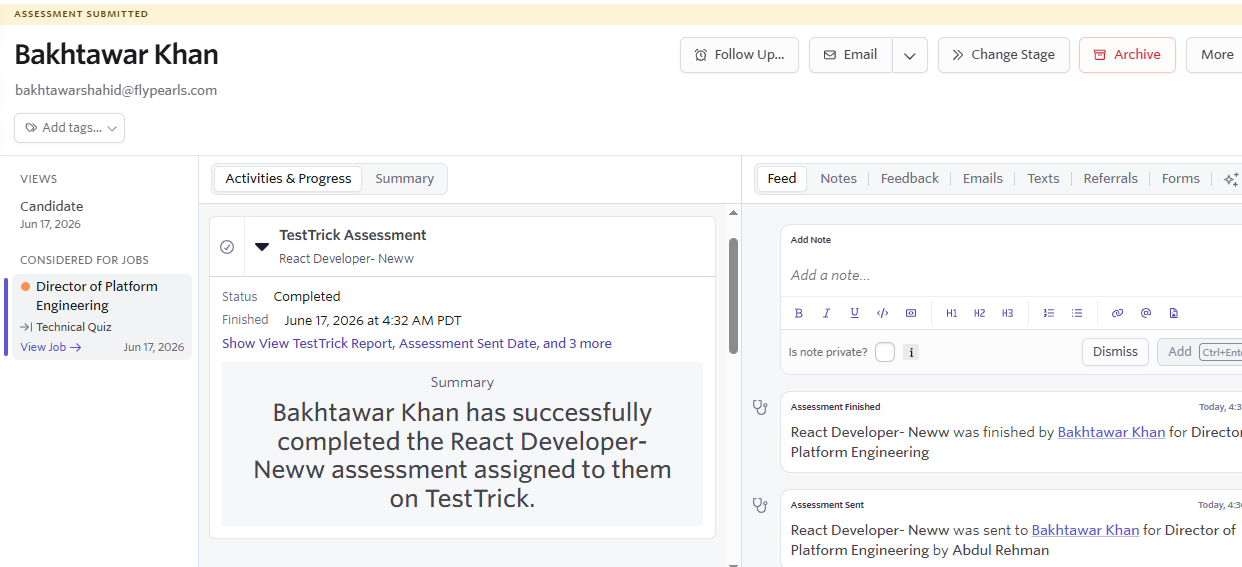Viewport: 1242px width, 567px height.
Task: Insert bulleted list in note
Action: click(1077, 313)
